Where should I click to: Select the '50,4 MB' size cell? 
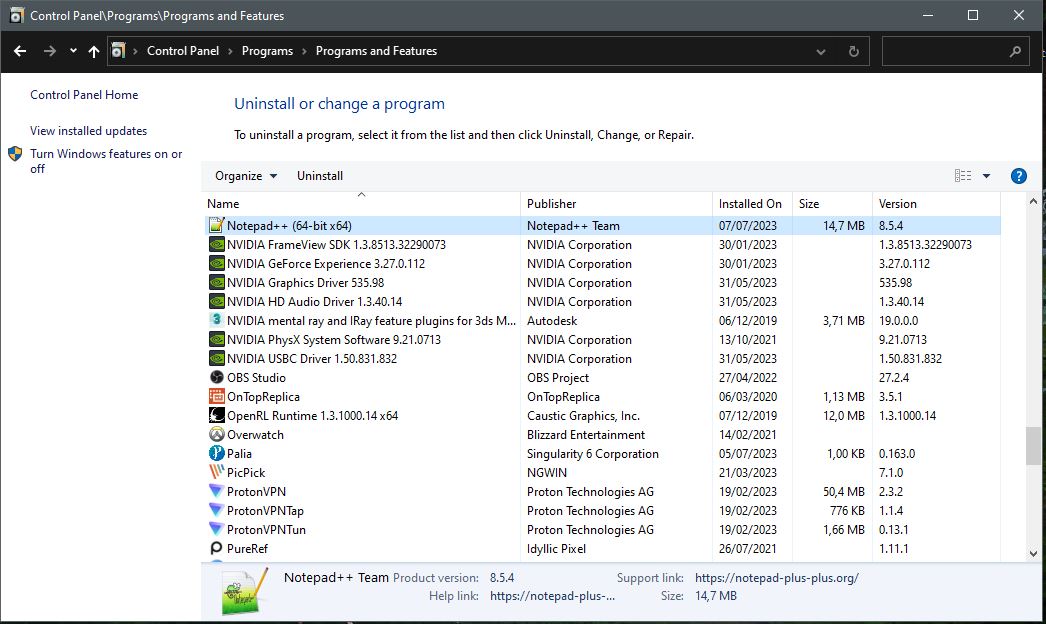[x=843, y=492]
